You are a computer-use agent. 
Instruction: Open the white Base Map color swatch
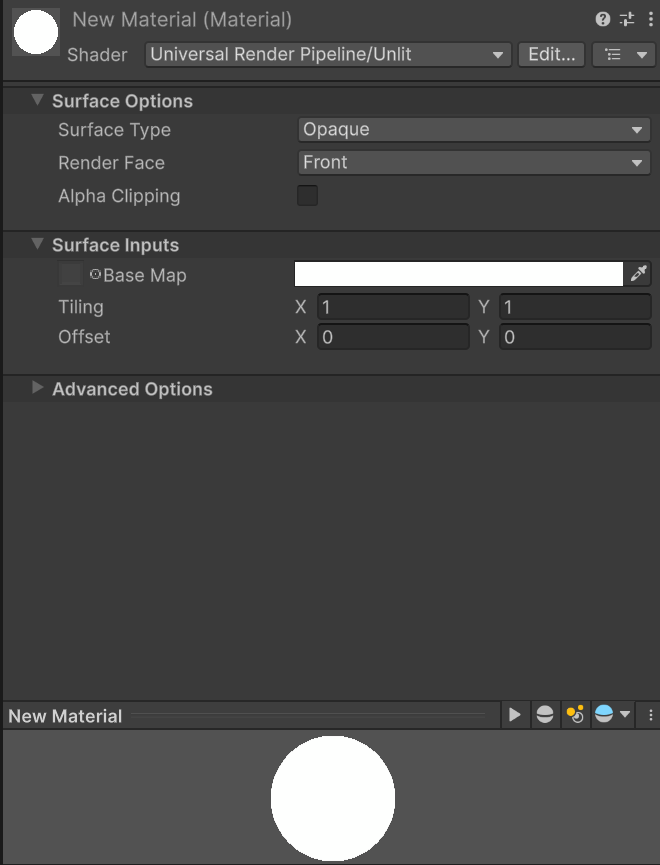click(x=459, y=274)
